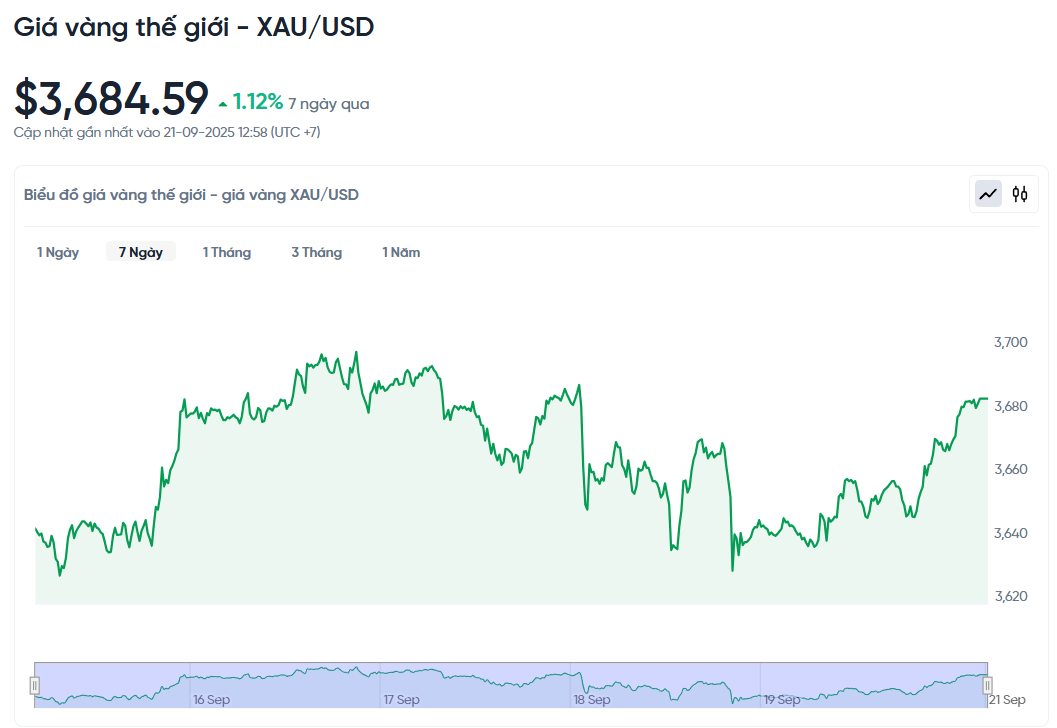Click the 1.12% change percentage
The width and height of the screenshot is (1057, 728).
[x=258, y=102]
